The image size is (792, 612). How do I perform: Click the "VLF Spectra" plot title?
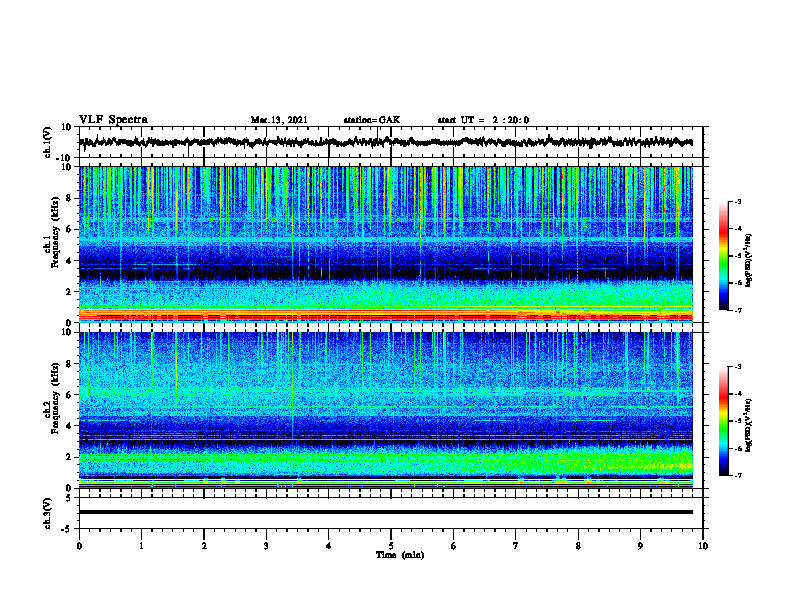point(113,120)
